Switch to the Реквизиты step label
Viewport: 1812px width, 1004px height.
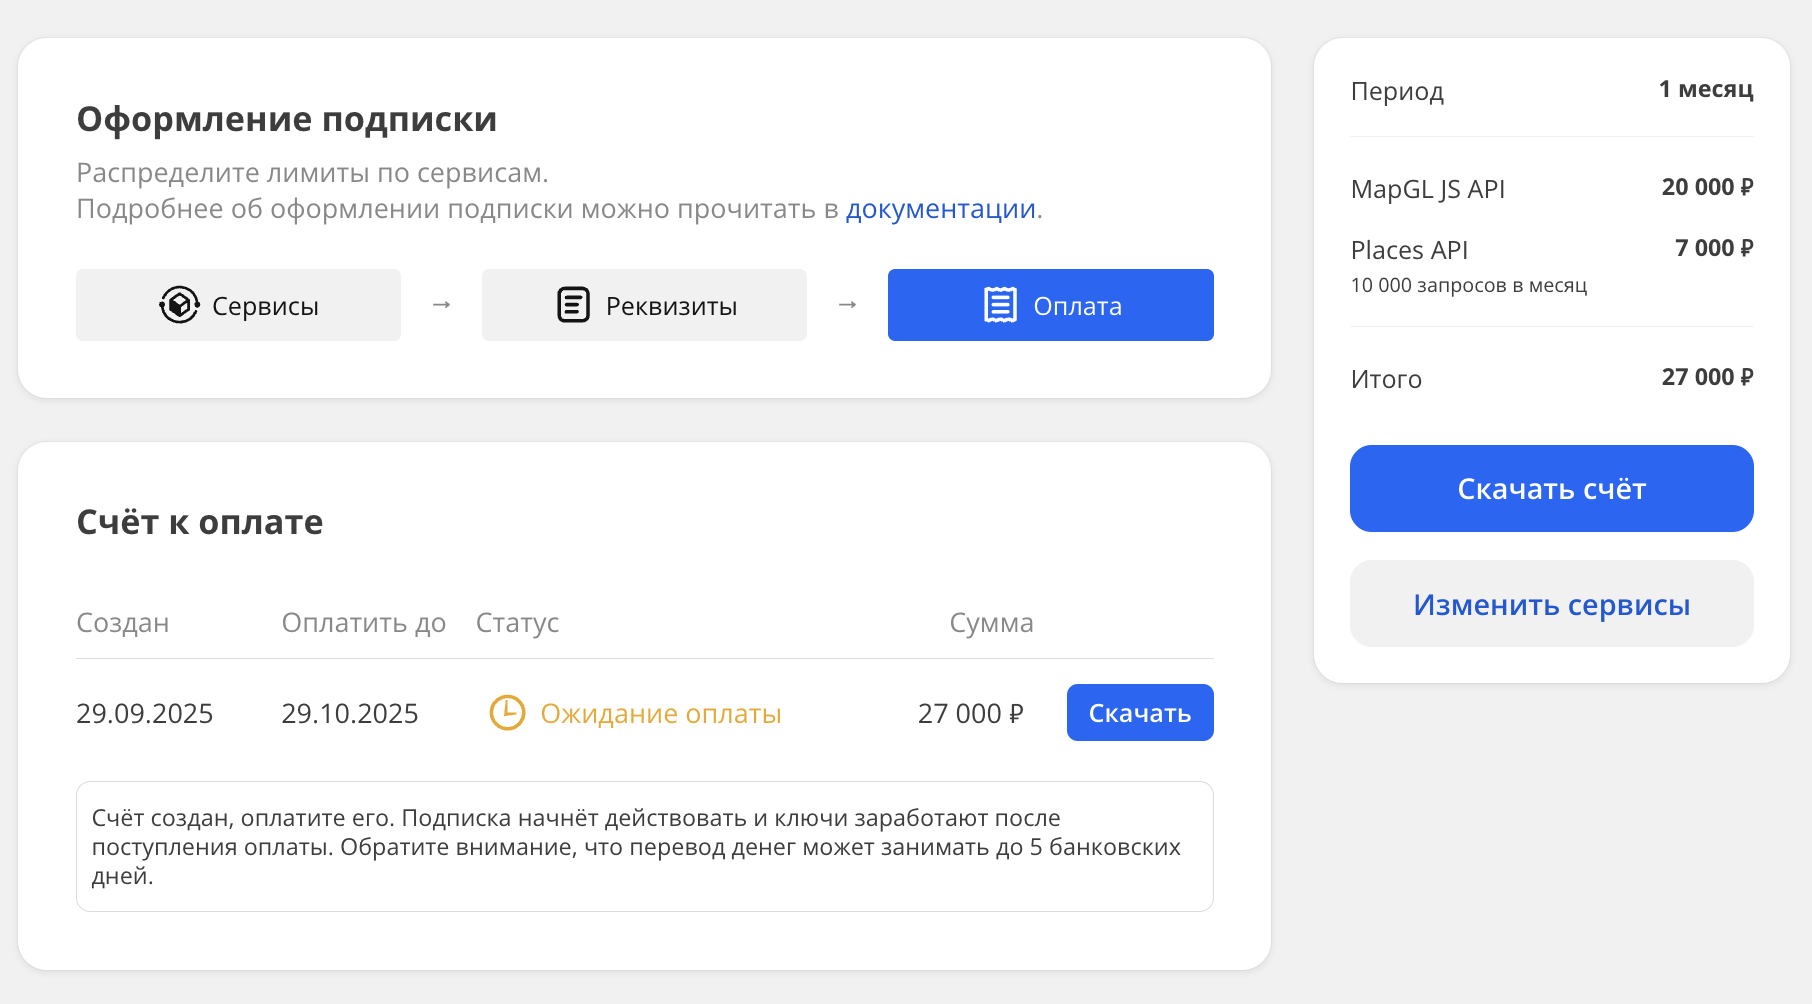671,306
